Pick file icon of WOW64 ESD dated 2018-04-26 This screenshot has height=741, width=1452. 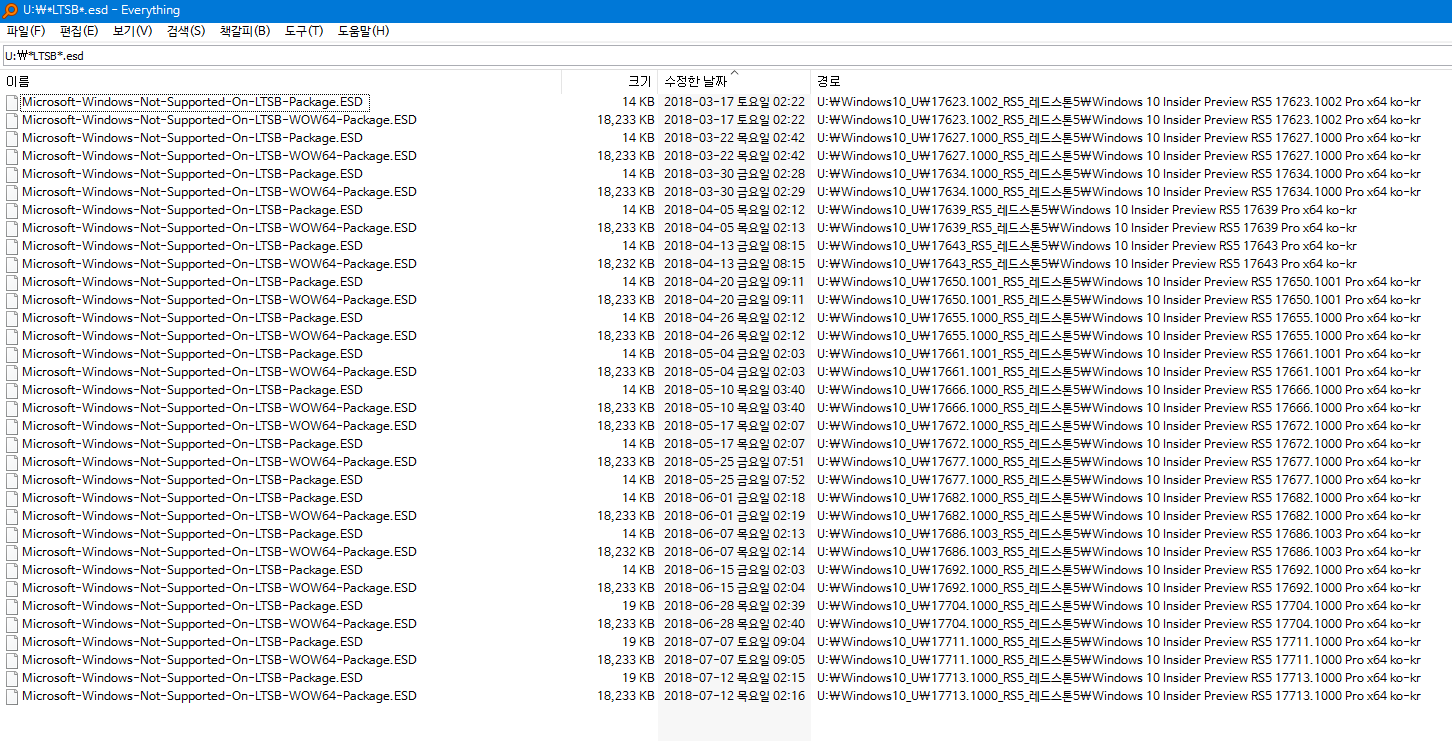(12, 336)
